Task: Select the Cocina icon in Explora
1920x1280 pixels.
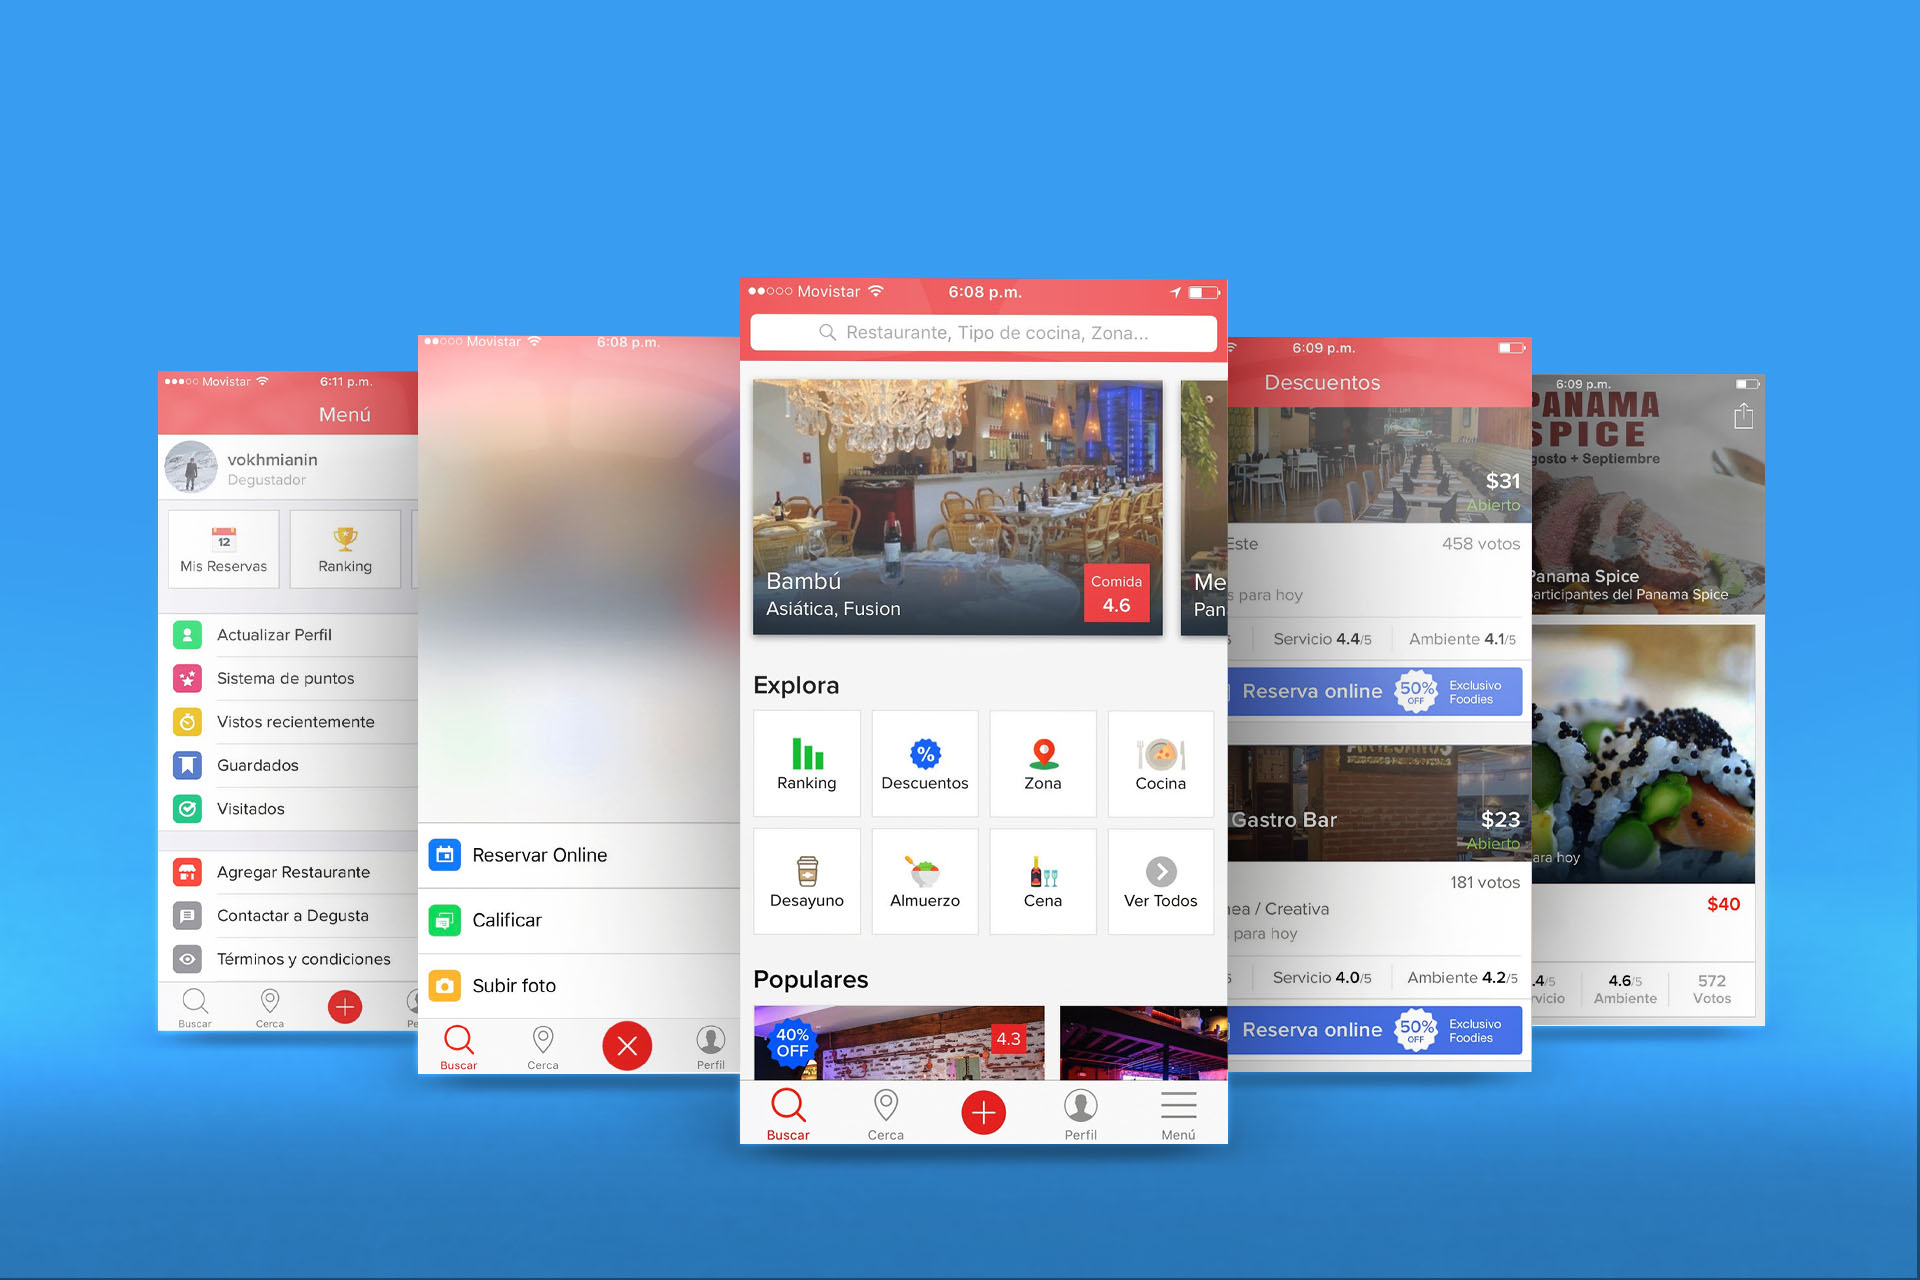Action: coord(1159,757)
